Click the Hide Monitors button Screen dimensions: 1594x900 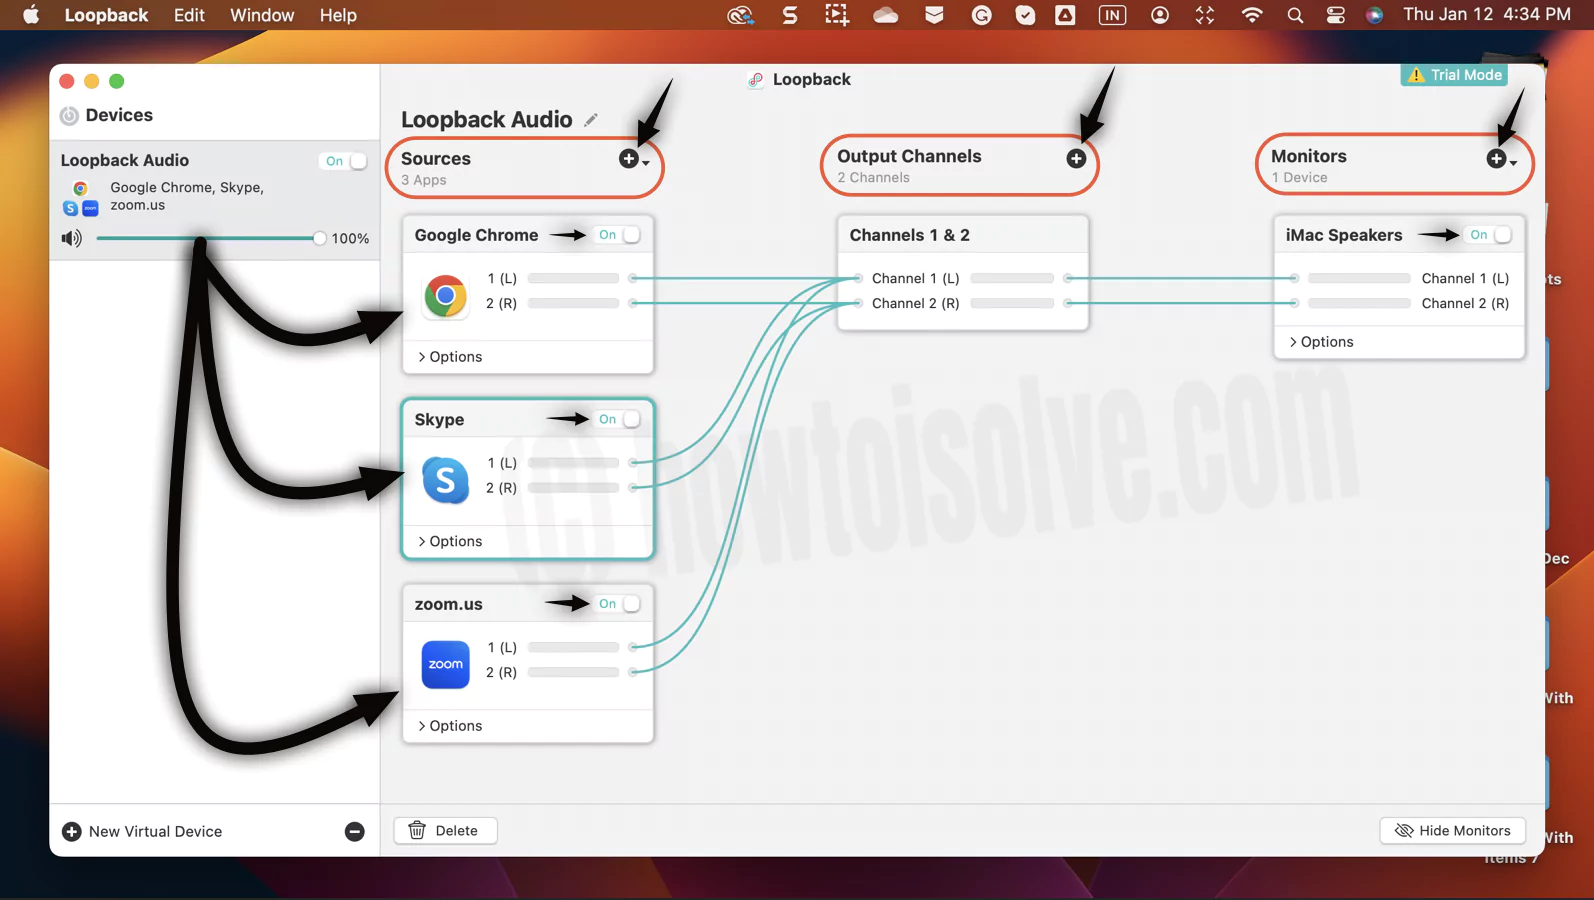(x=1453, y=831)
